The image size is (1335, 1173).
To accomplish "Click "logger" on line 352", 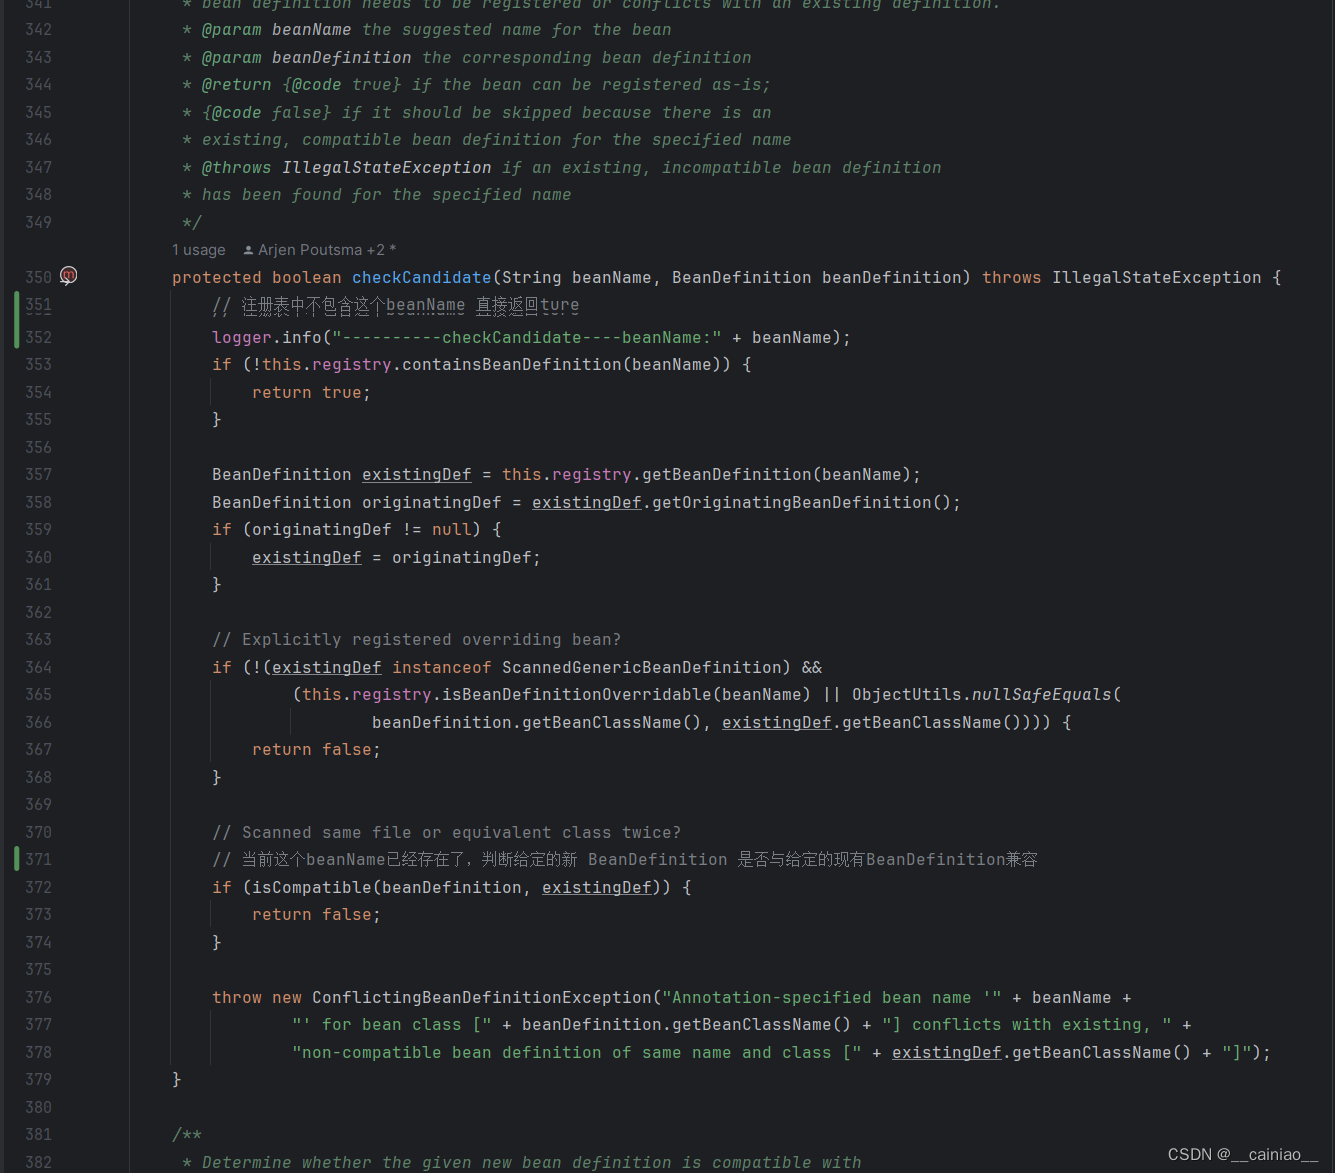I will tap(241, 338).
